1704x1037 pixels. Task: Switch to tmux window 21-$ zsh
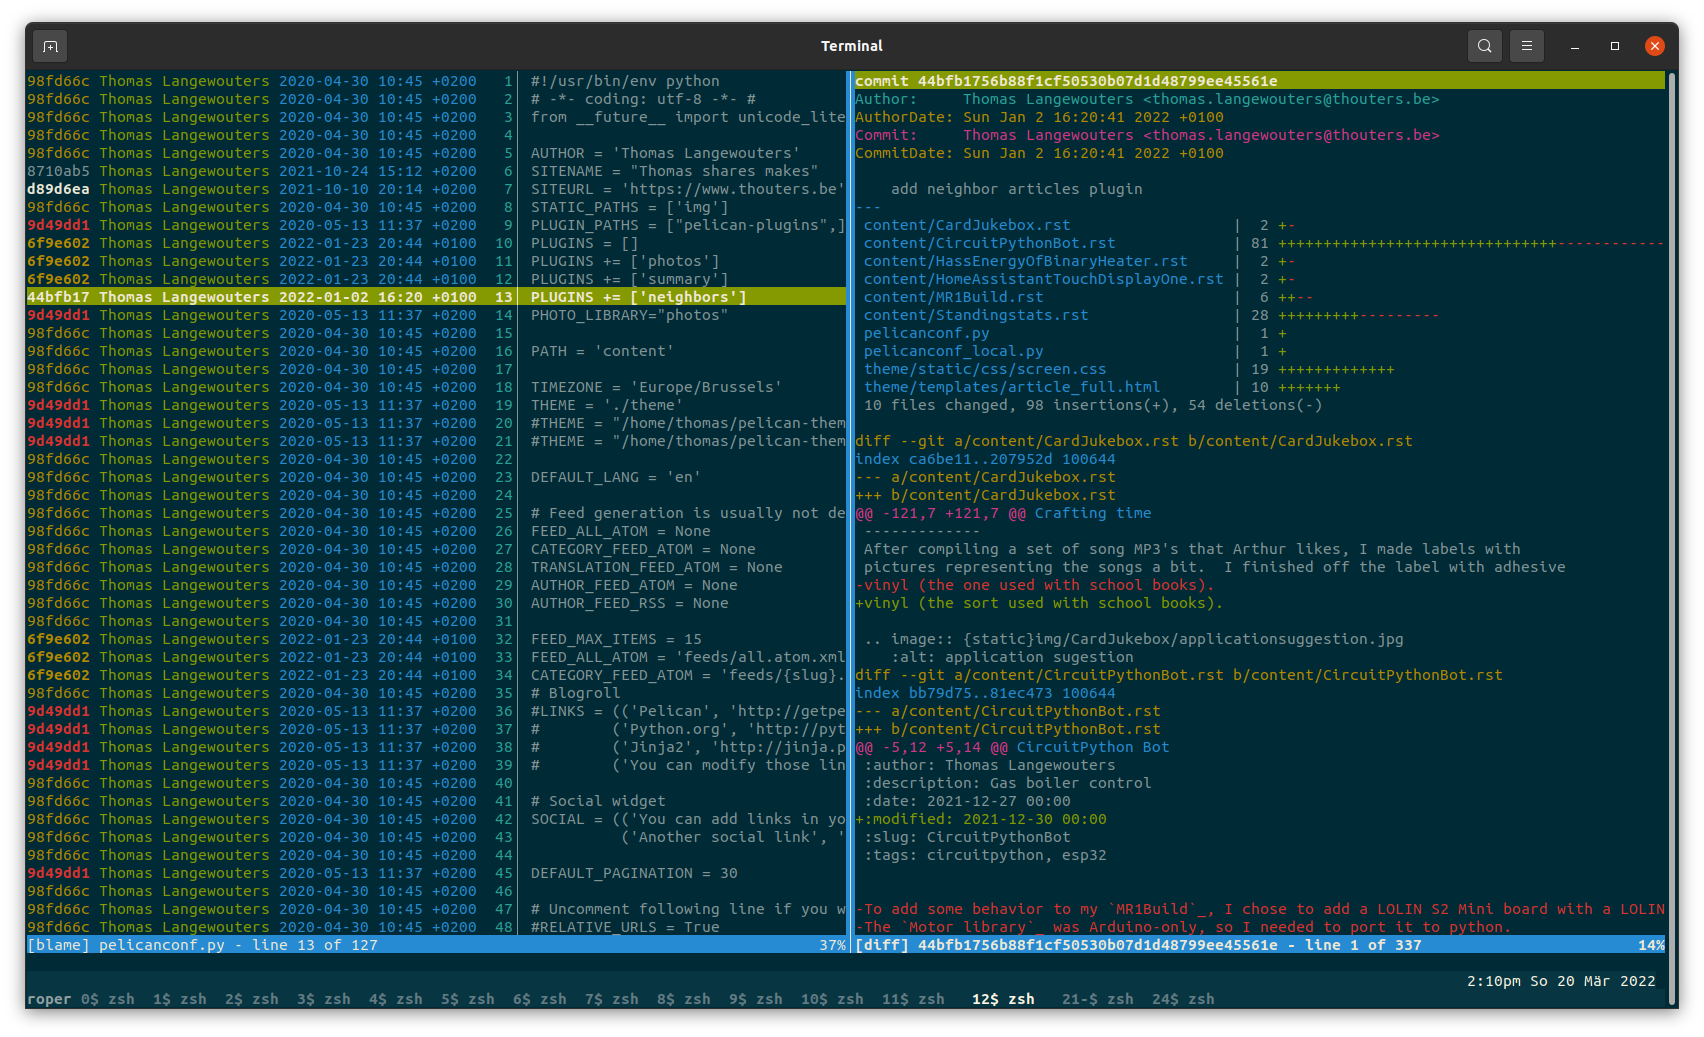1098,999
